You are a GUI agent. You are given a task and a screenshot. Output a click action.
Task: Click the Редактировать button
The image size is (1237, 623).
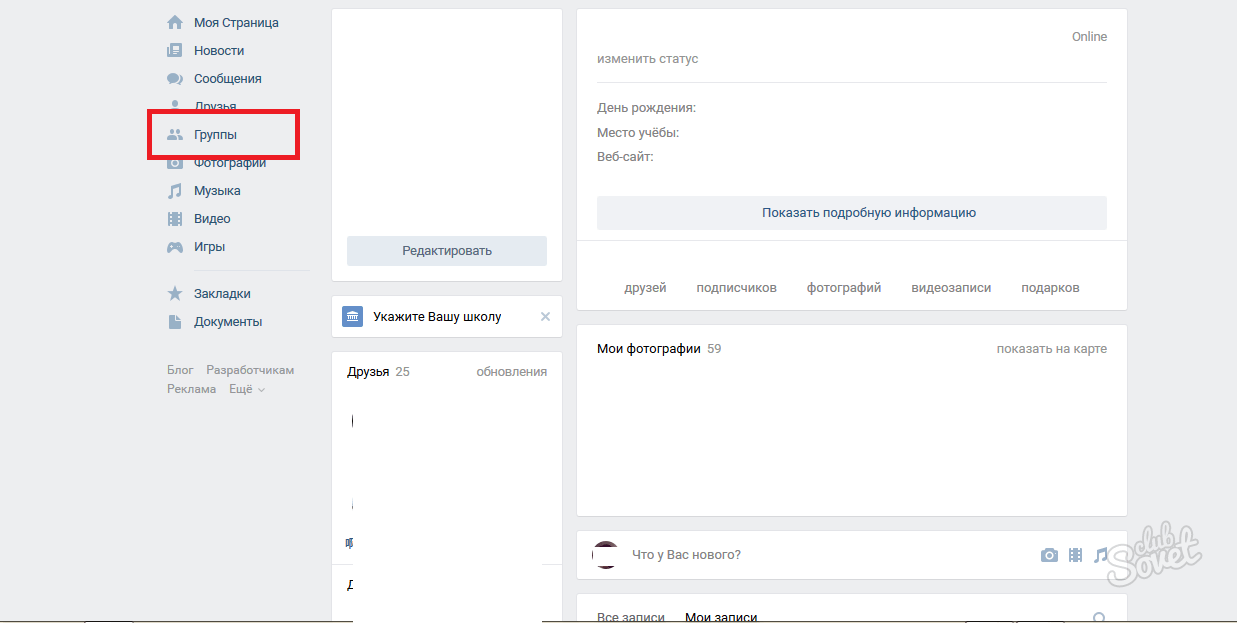click(x=447, y=251)
